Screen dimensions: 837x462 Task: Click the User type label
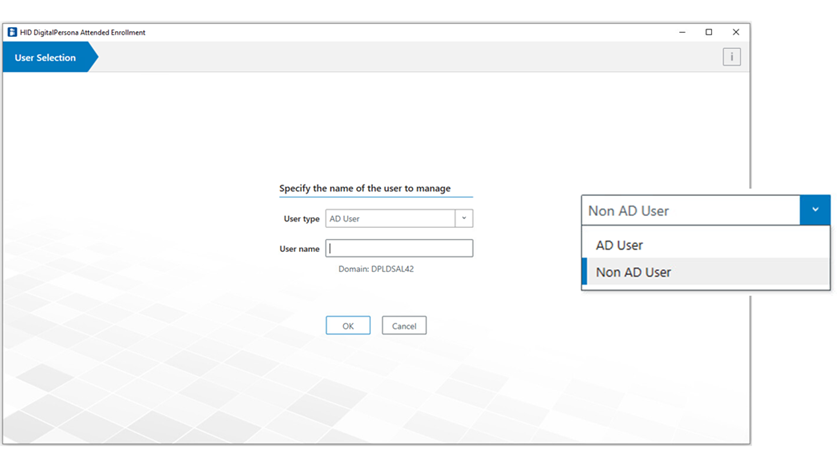[301, 218]
